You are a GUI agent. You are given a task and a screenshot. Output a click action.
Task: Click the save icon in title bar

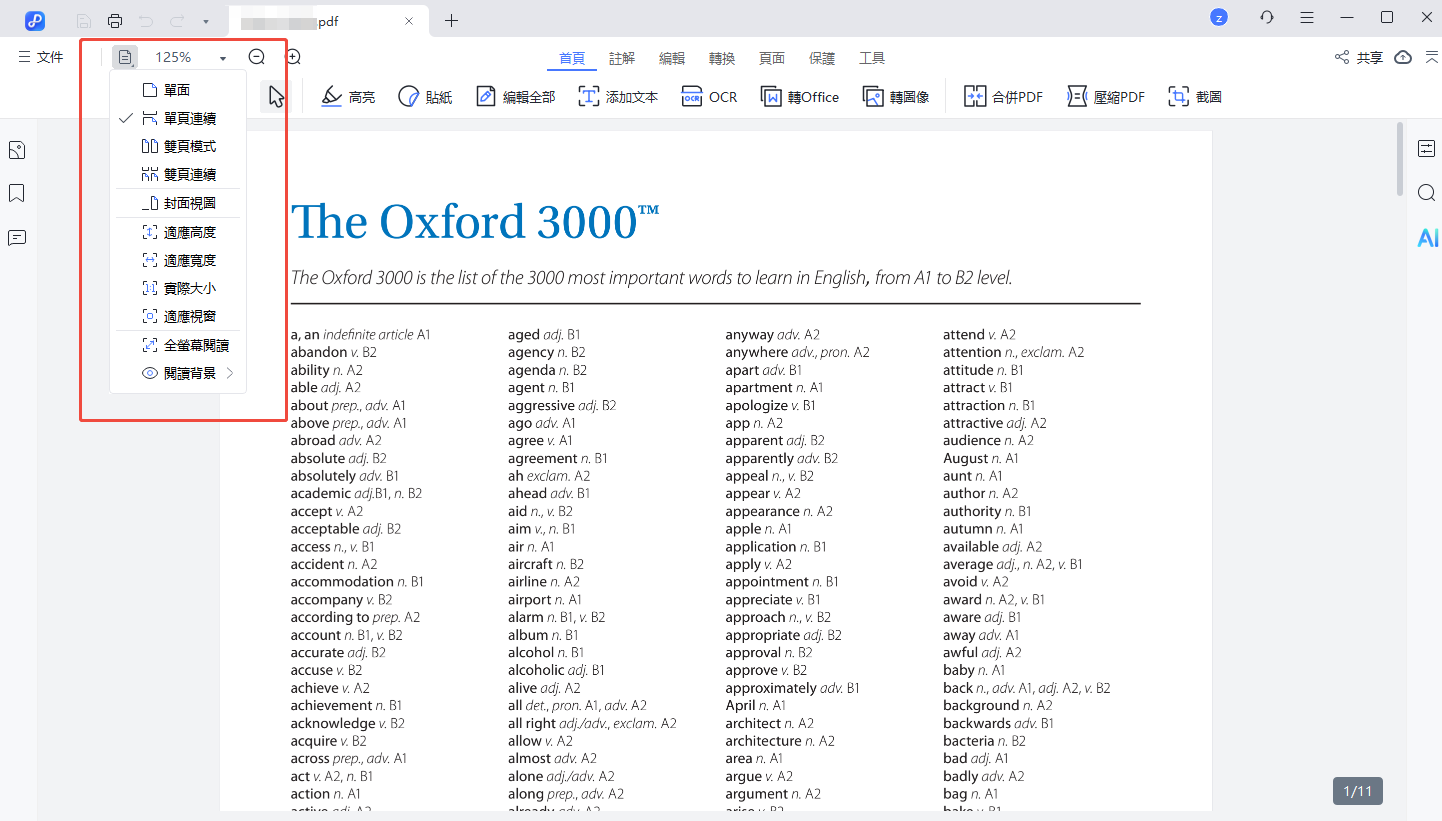click(84, 20)
